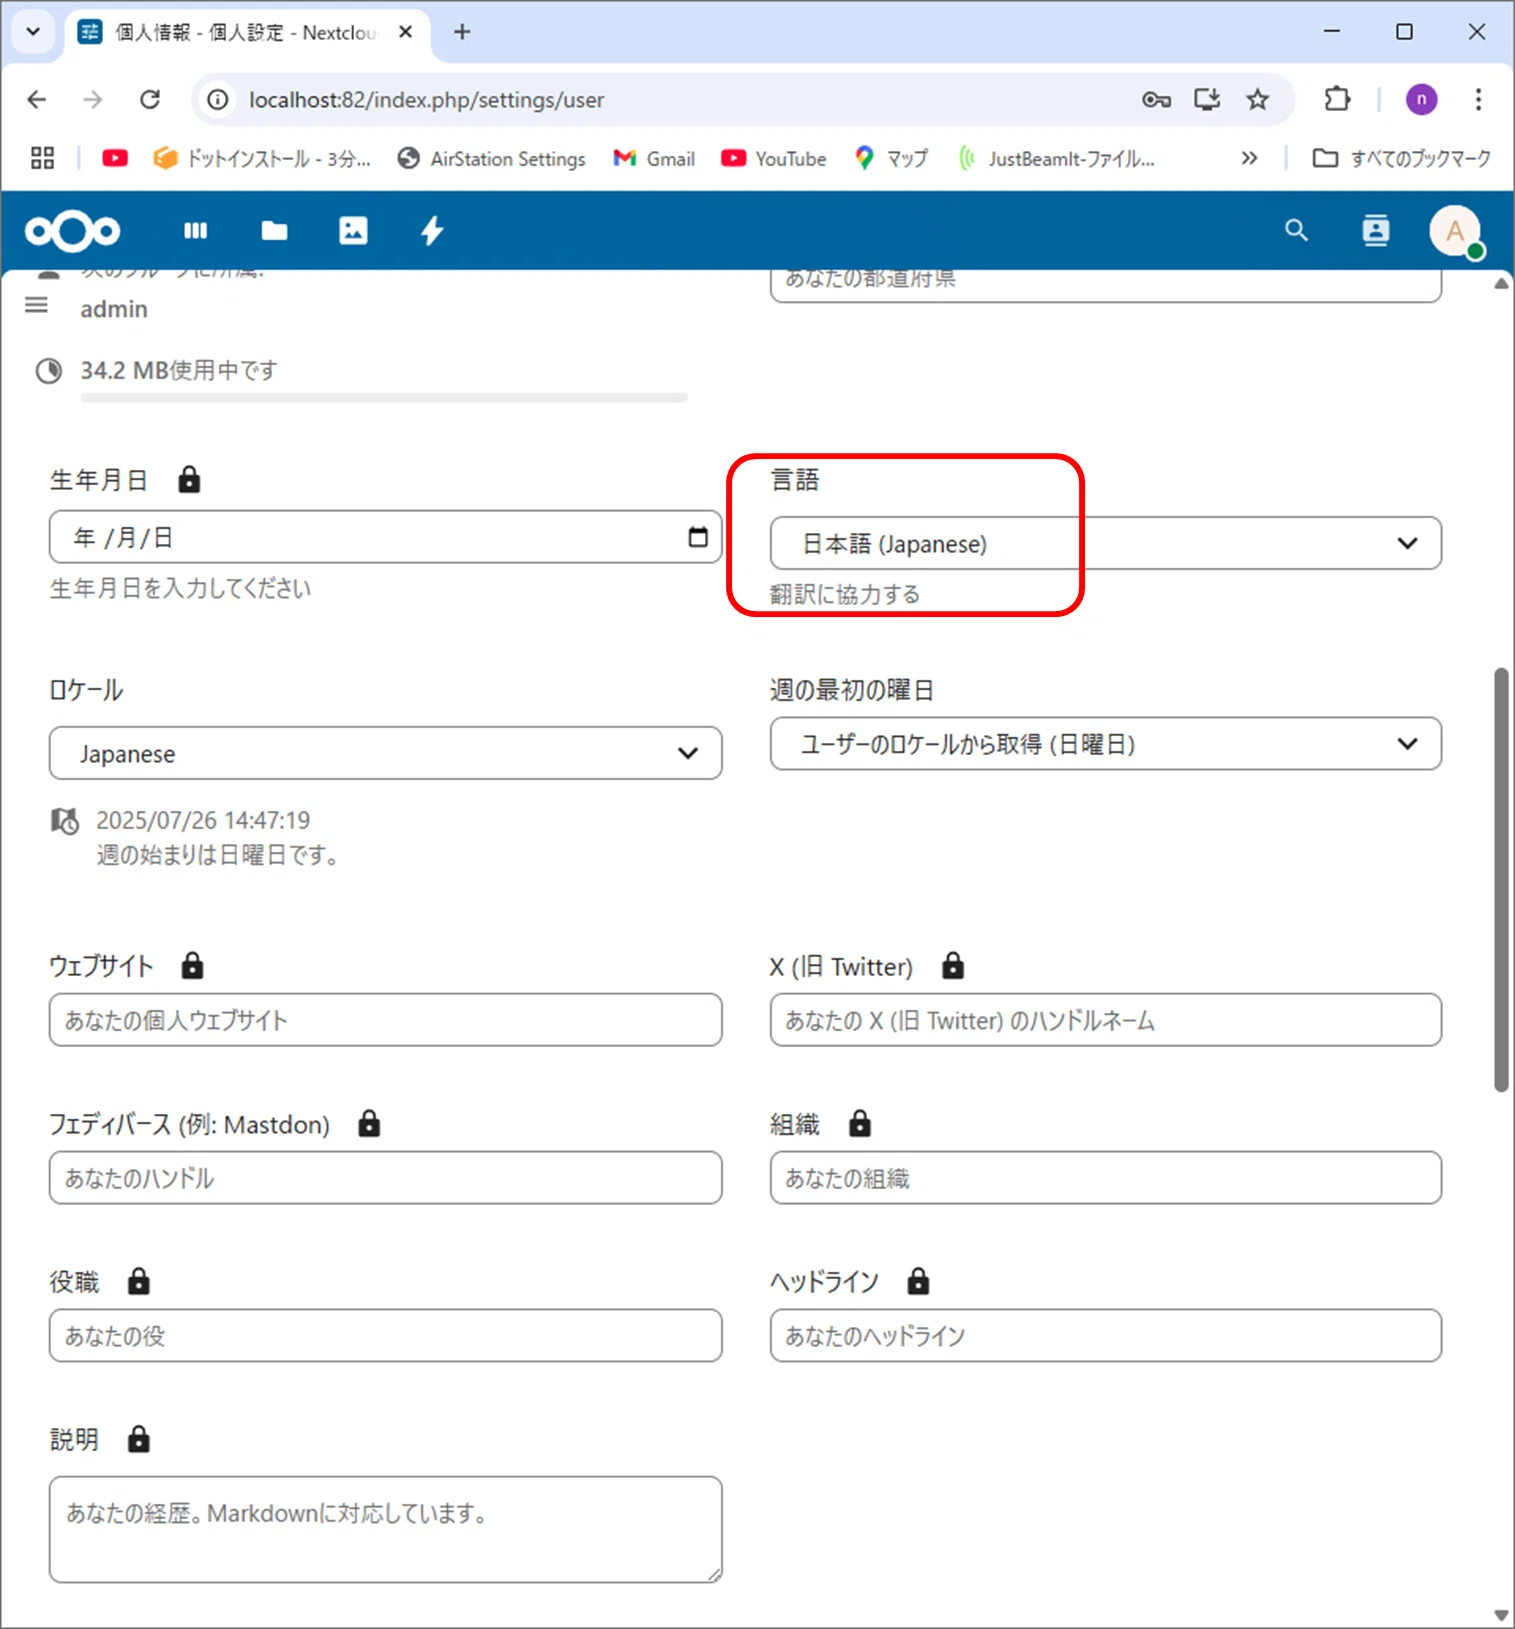1515x1629 pixels.
Task: Click the lock icon beside 説明
Action: (x=138, y=1440)
